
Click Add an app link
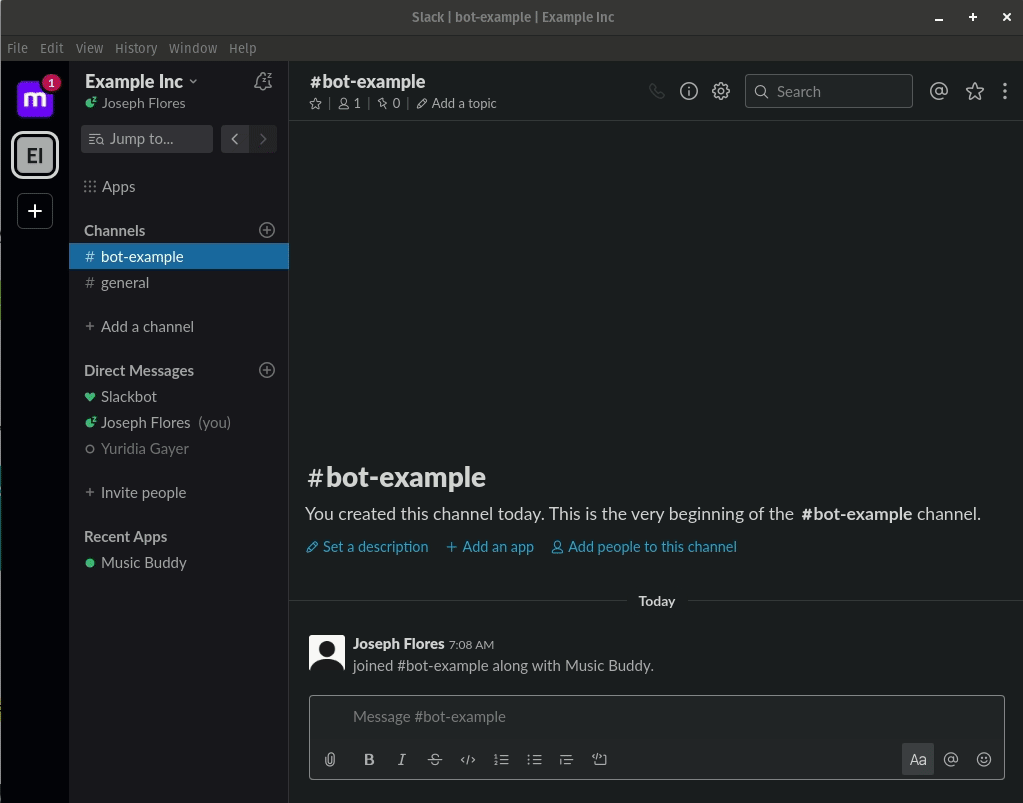(x=490, y=547)
